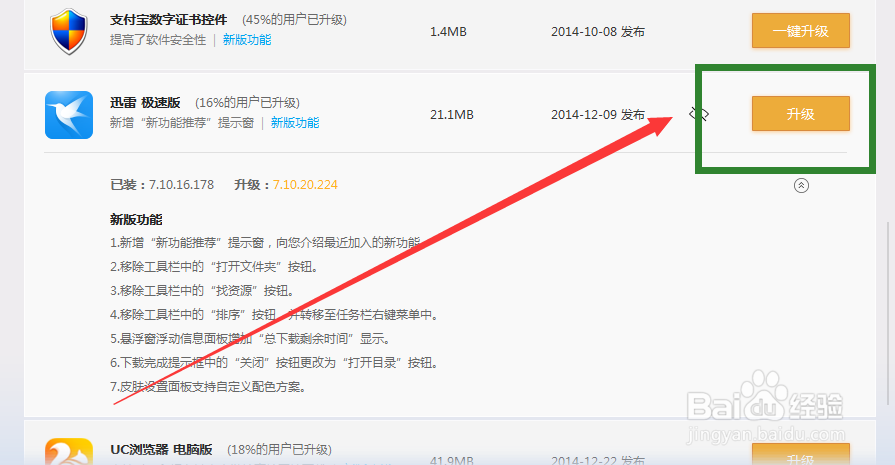Viewport: 895px width, 465px height.
Task: Click changelog line 2 about 打开文件夹 button
Action: click(215, 266)
